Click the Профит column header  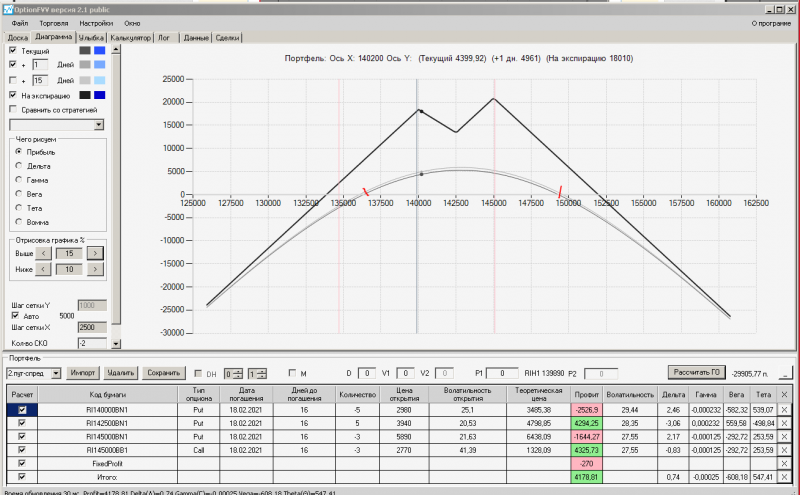(587, 394)
